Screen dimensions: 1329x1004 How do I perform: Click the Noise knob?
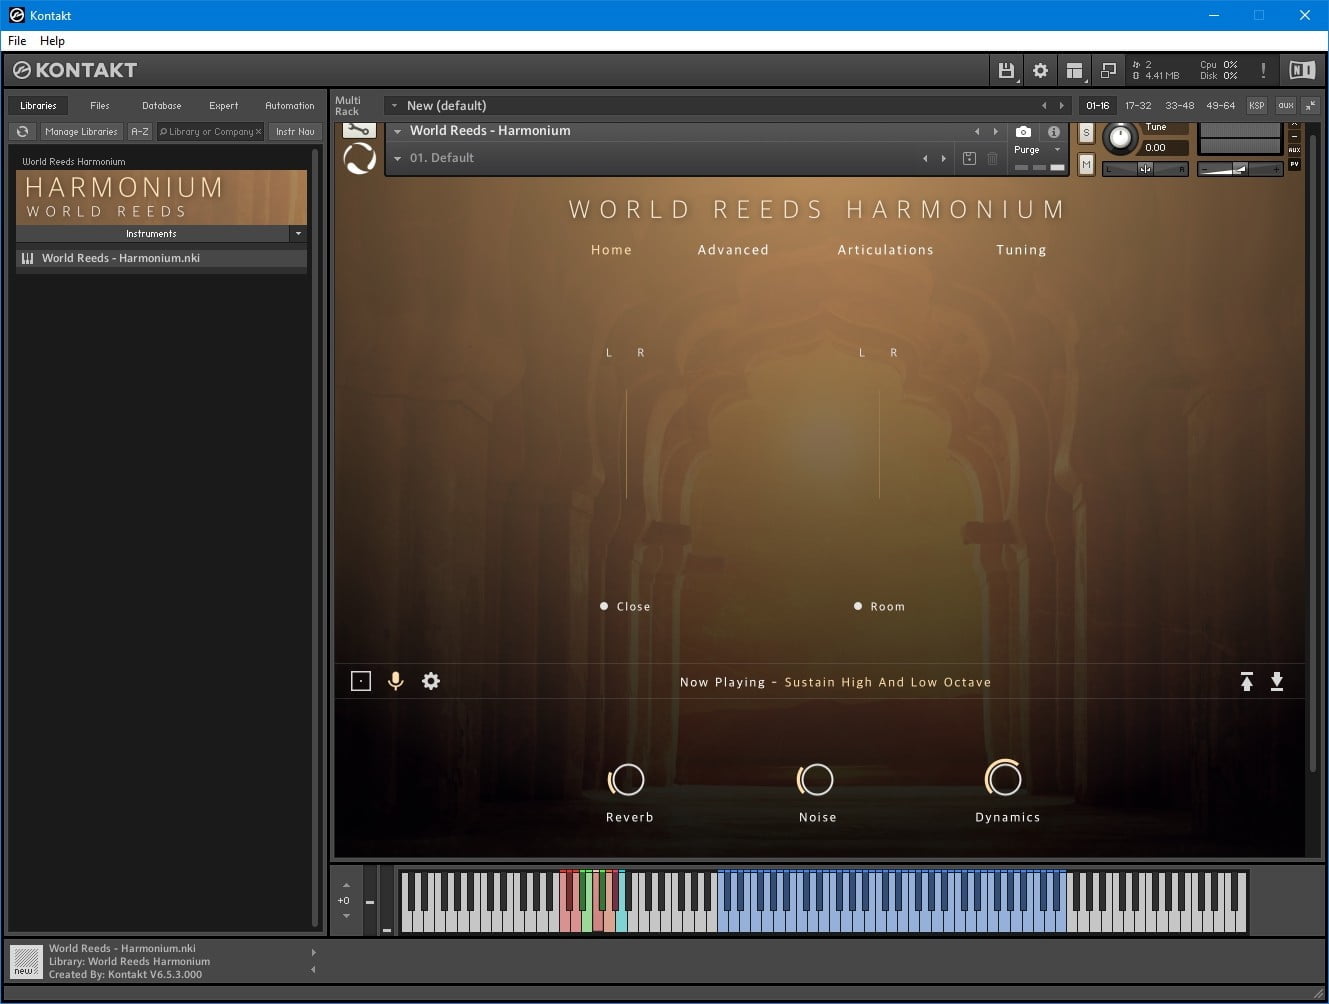[x=815, y=779]
